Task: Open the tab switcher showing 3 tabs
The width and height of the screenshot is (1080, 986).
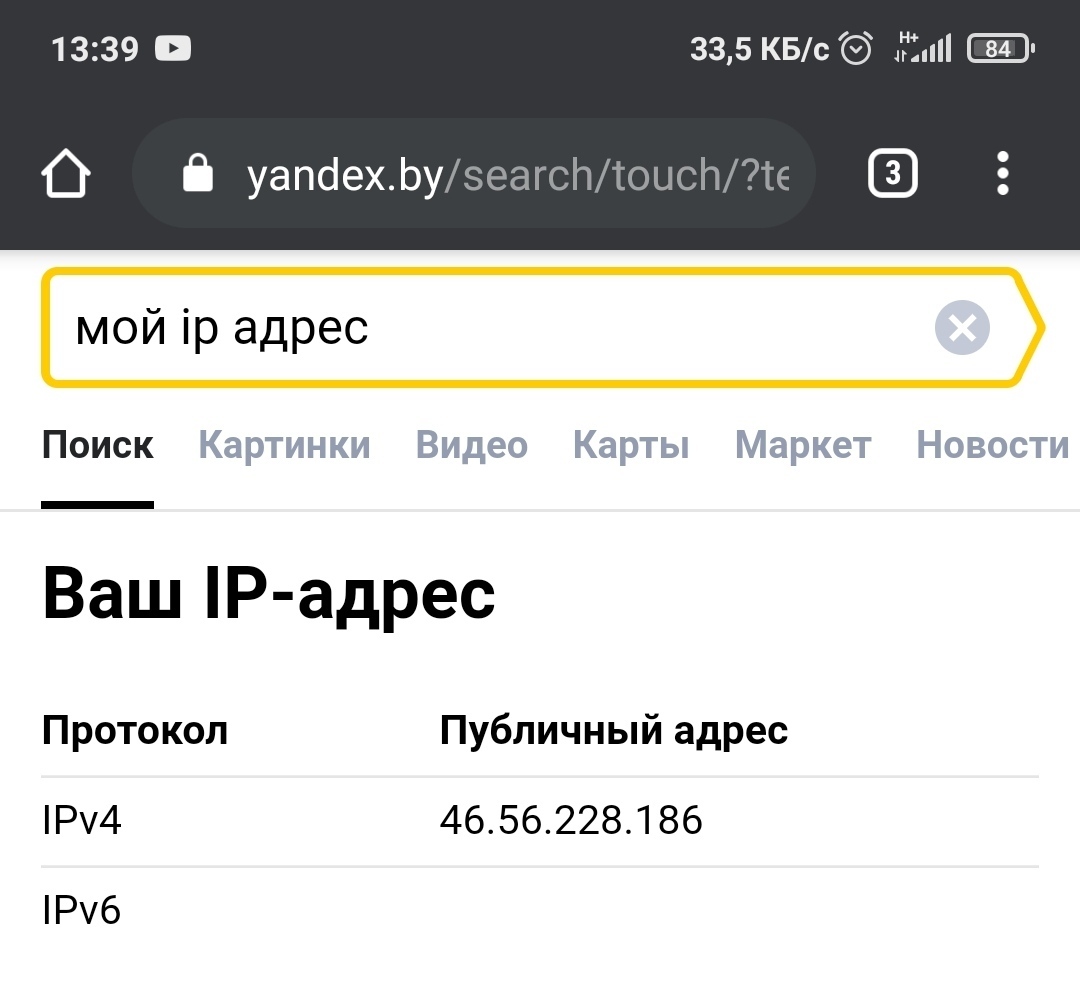Action: [x=892, y=175]
